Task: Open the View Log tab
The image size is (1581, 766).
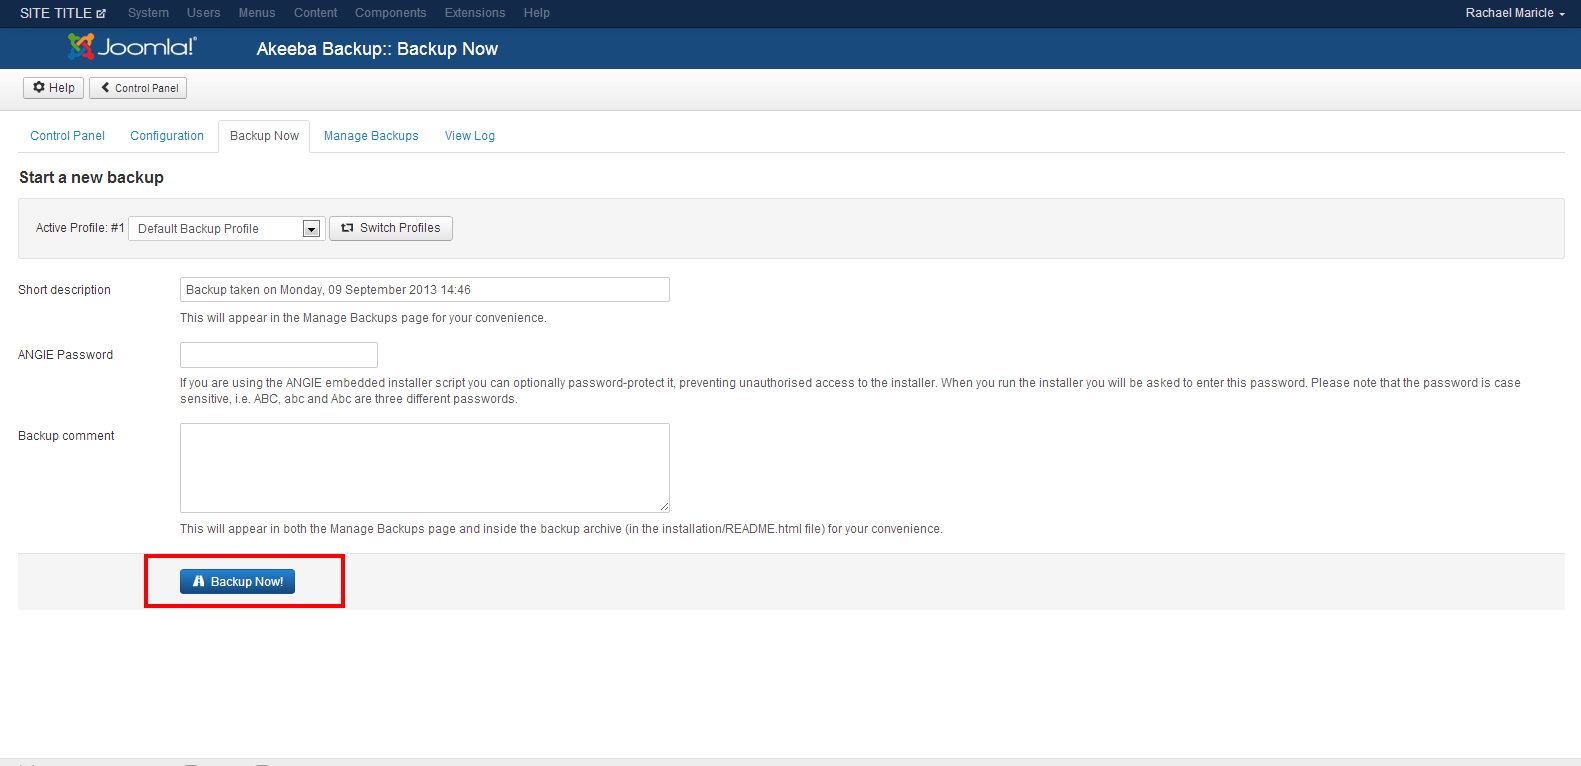Action: [x=470, y=136]
